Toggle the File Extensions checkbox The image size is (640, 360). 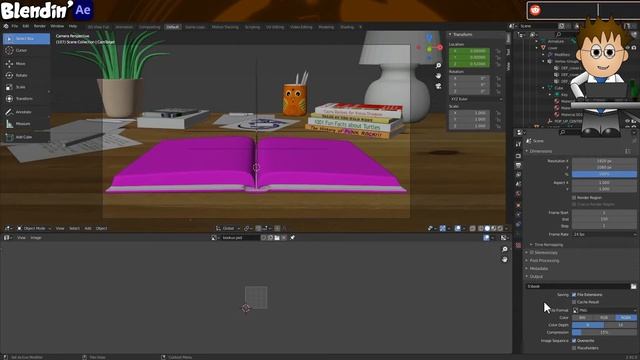coord(574,295)
